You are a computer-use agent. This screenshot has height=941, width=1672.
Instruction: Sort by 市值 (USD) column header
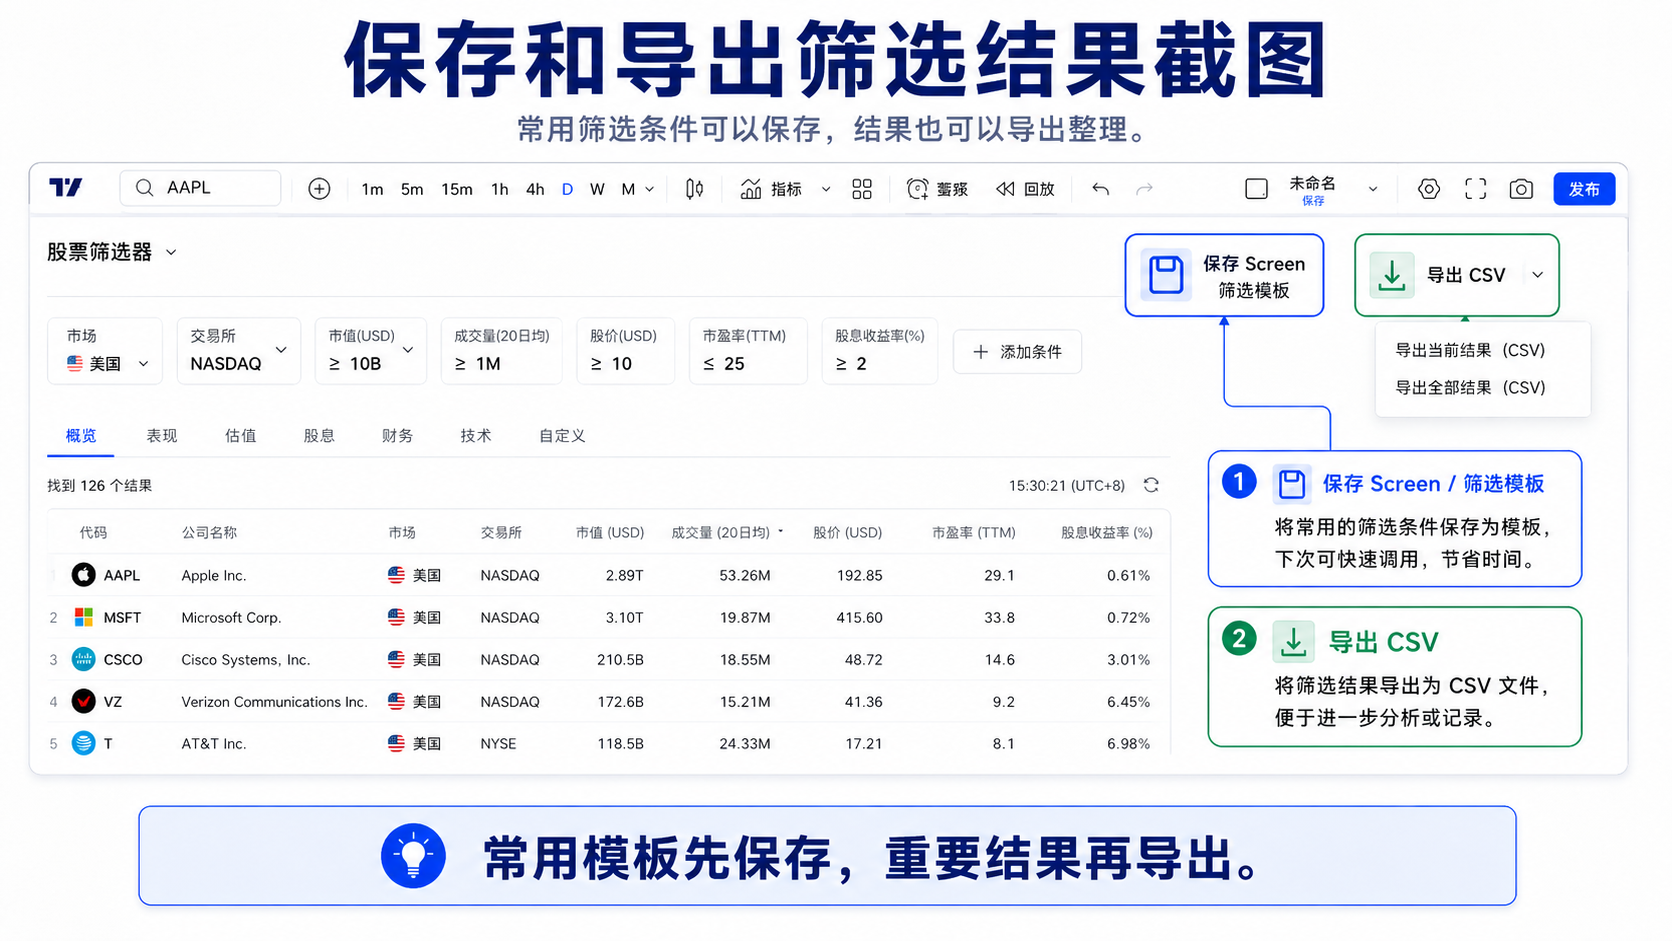[x=610, y=533]
